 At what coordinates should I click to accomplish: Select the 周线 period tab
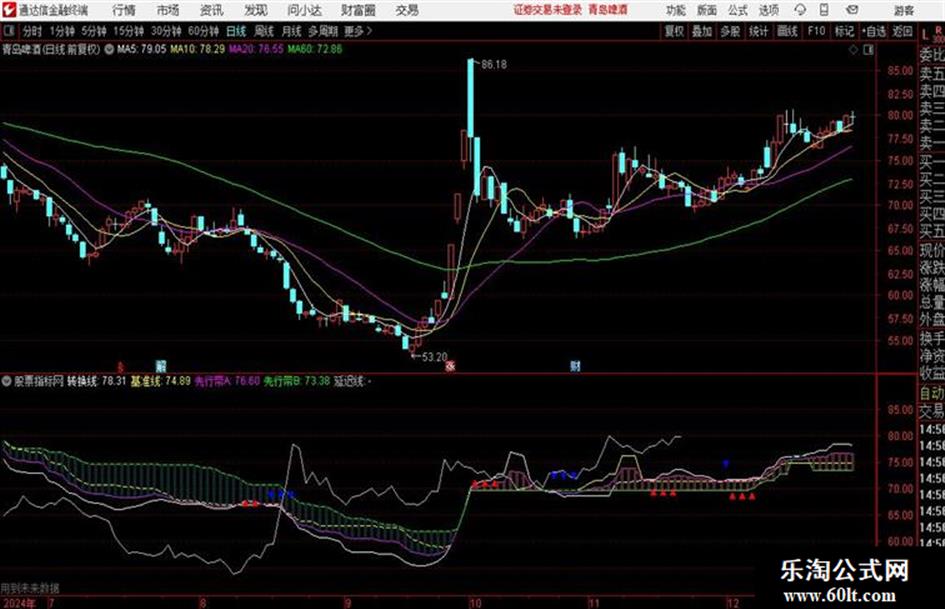tap(263, 31)
